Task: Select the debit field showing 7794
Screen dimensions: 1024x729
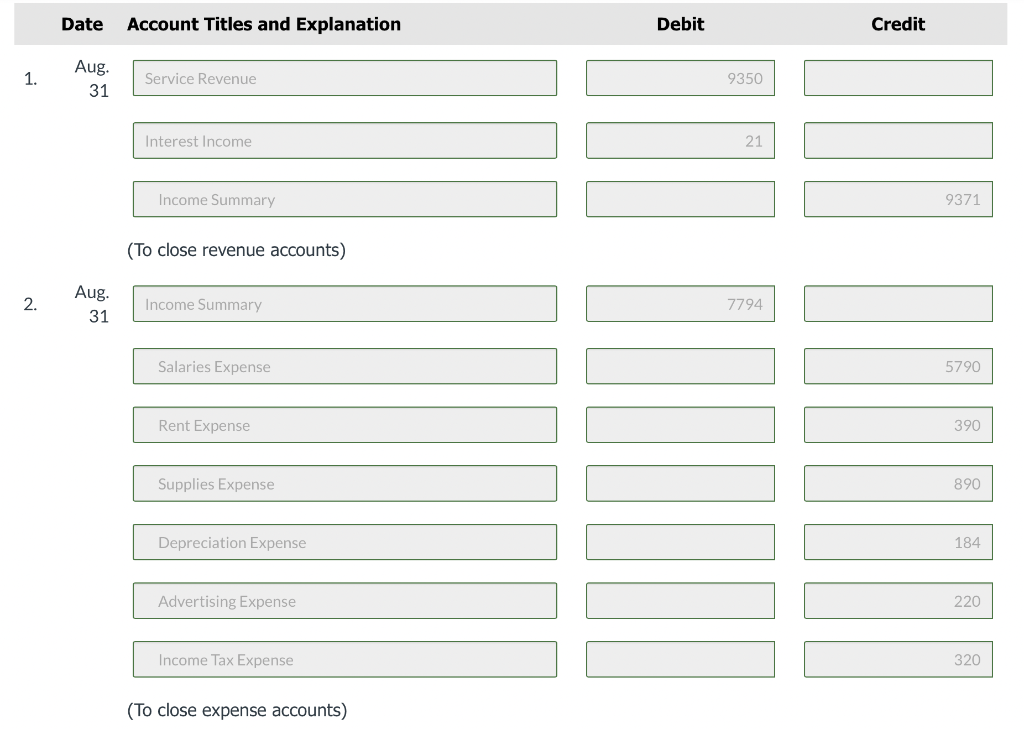Action: (x=680, y=305)
